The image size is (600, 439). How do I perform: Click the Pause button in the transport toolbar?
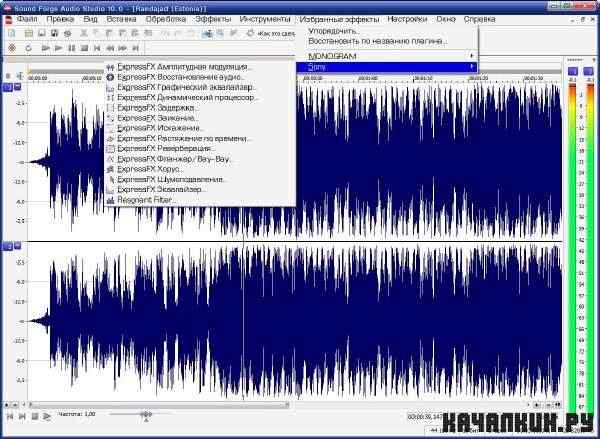tap(72, 48)
